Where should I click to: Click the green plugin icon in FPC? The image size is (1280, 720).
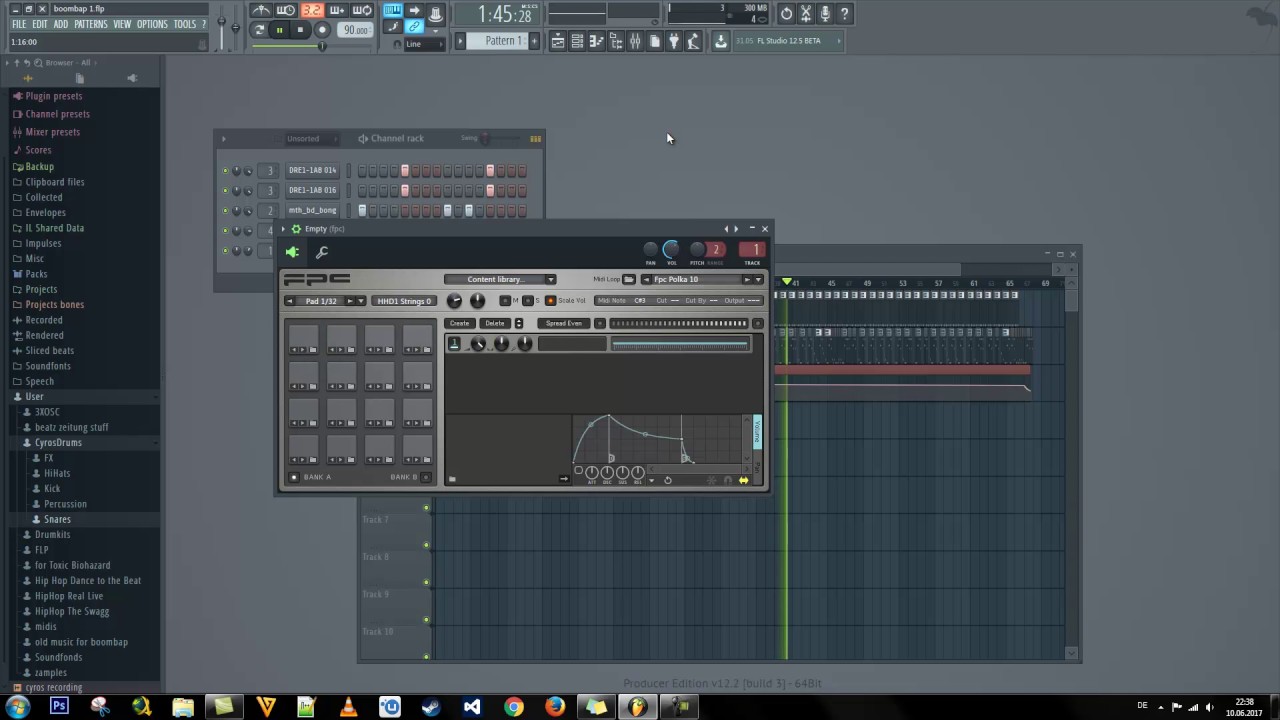point(292,252)
